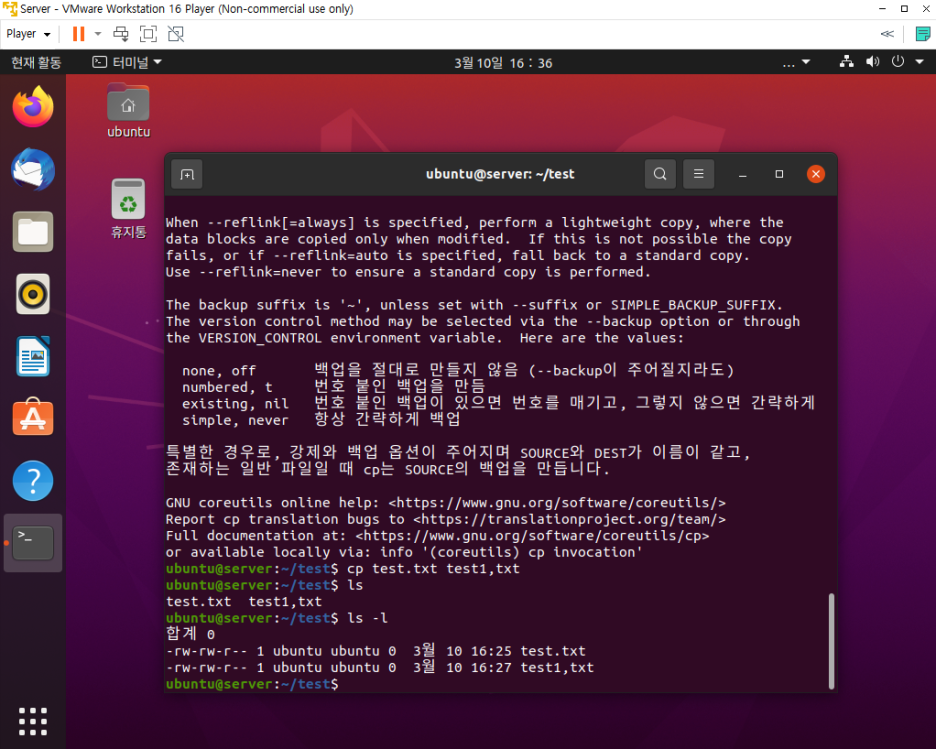This screenshot has width=936, height=749.
Task: Open the 휴지통 trash icon on desktop
Action: [x=128, y=208]
